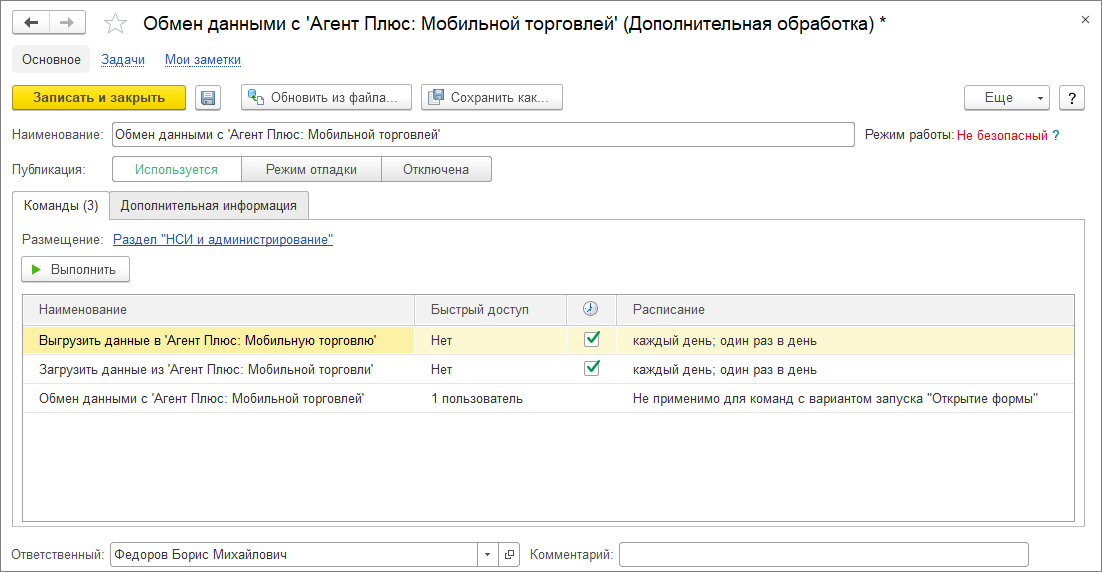Expand the Ответственный dropdown list
This screenshot has height=572, width=1102.
click(x=488, y=554)
